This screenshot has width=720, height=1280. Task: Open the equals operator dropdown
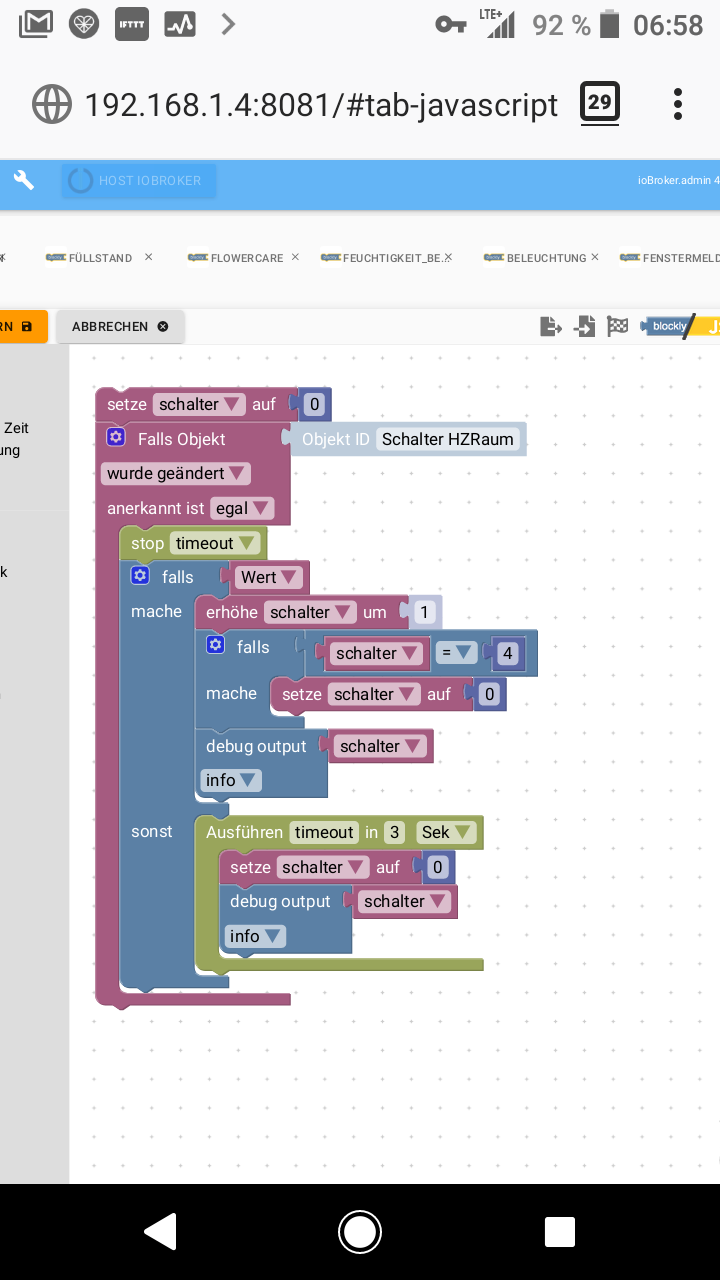pos(456,653)
